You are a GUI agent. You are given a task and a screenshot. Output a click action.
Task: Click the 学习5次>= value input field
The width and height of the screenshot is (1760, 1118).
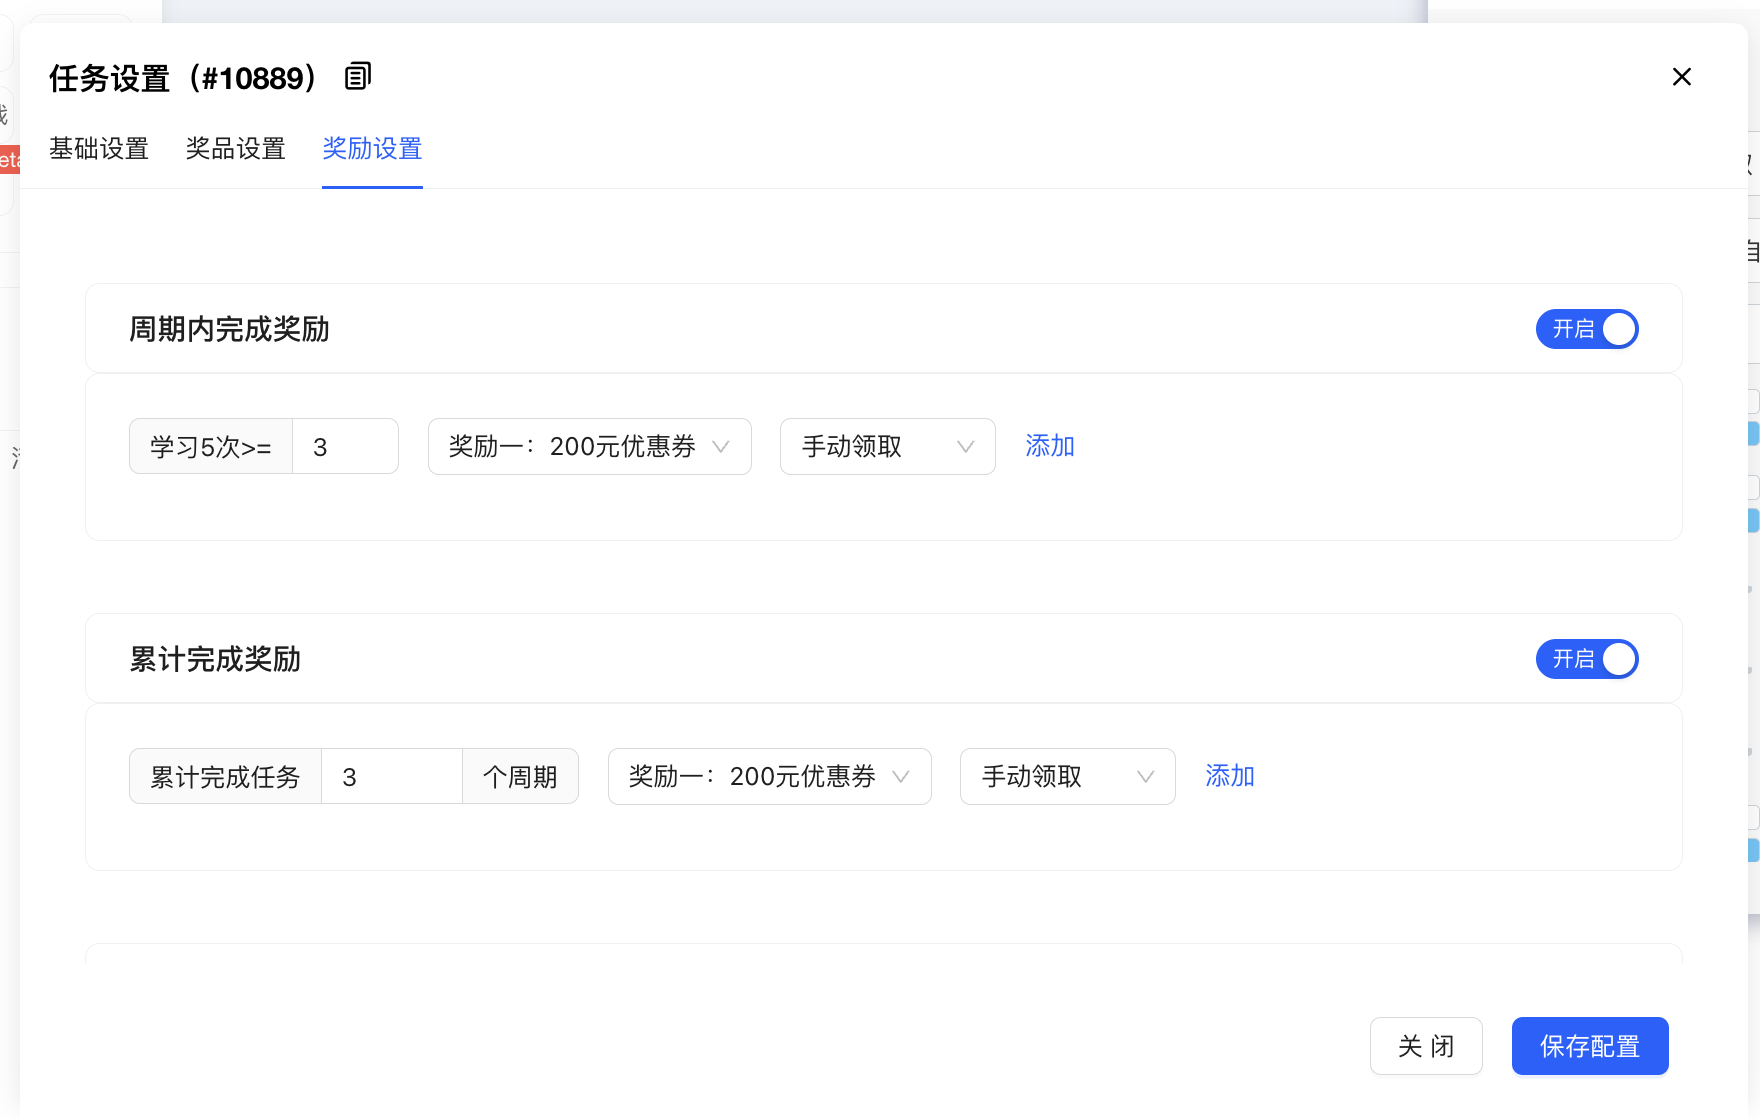pos(345,447)
